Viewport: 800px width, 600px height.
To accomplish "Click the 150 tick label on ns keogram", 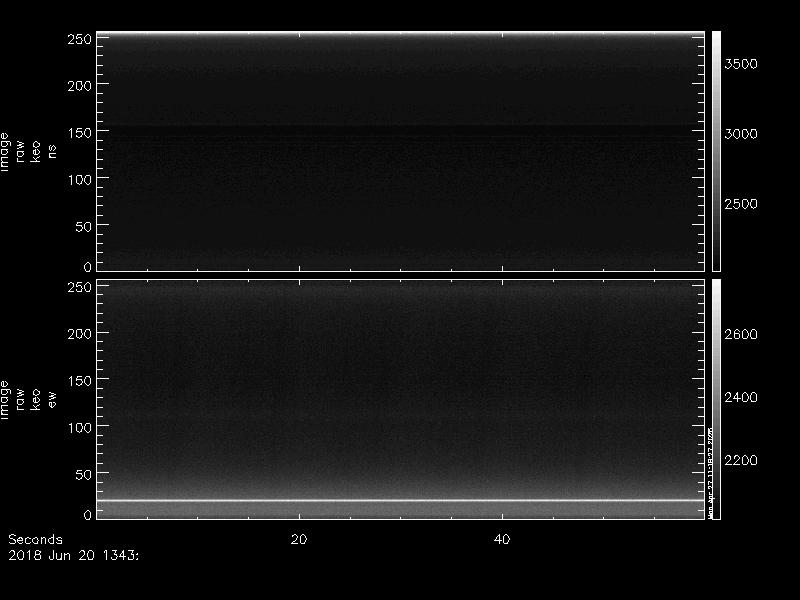I will tap(80, 133).
